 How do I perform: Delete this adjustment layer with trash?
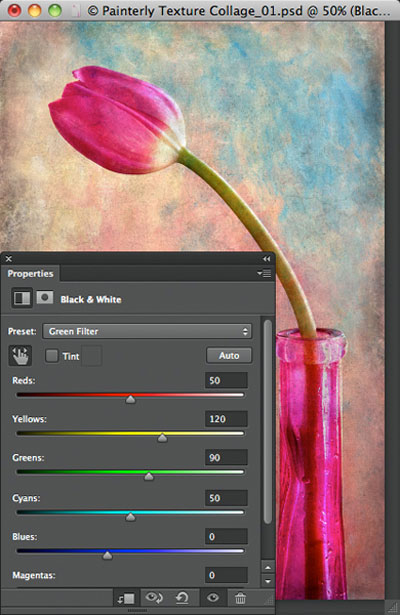point(240,599)
